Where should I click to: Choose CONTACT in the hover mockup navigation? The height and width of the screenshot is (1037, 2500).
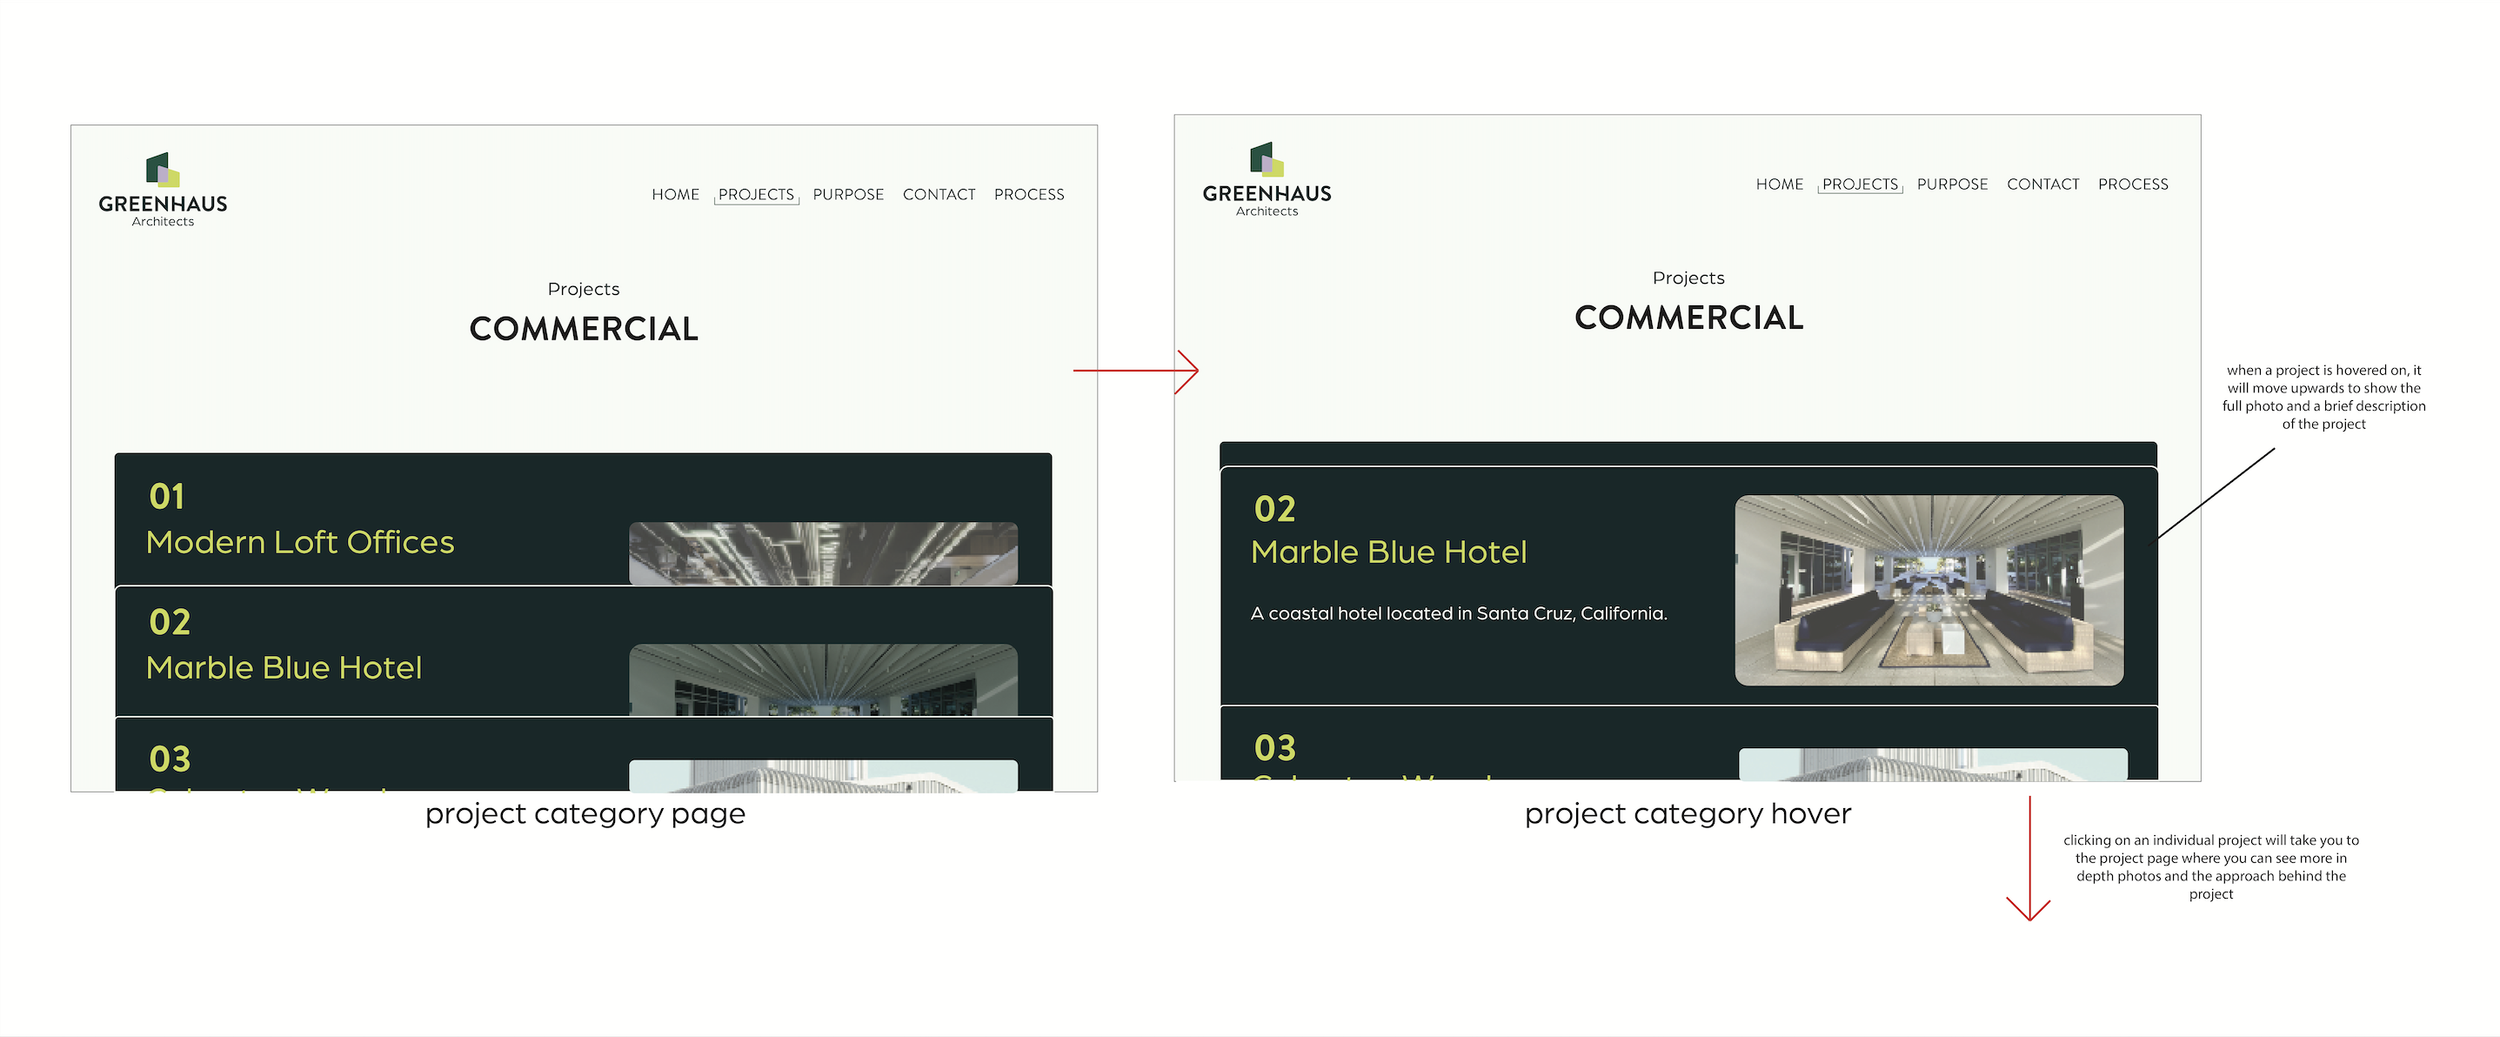[2043, 184]
